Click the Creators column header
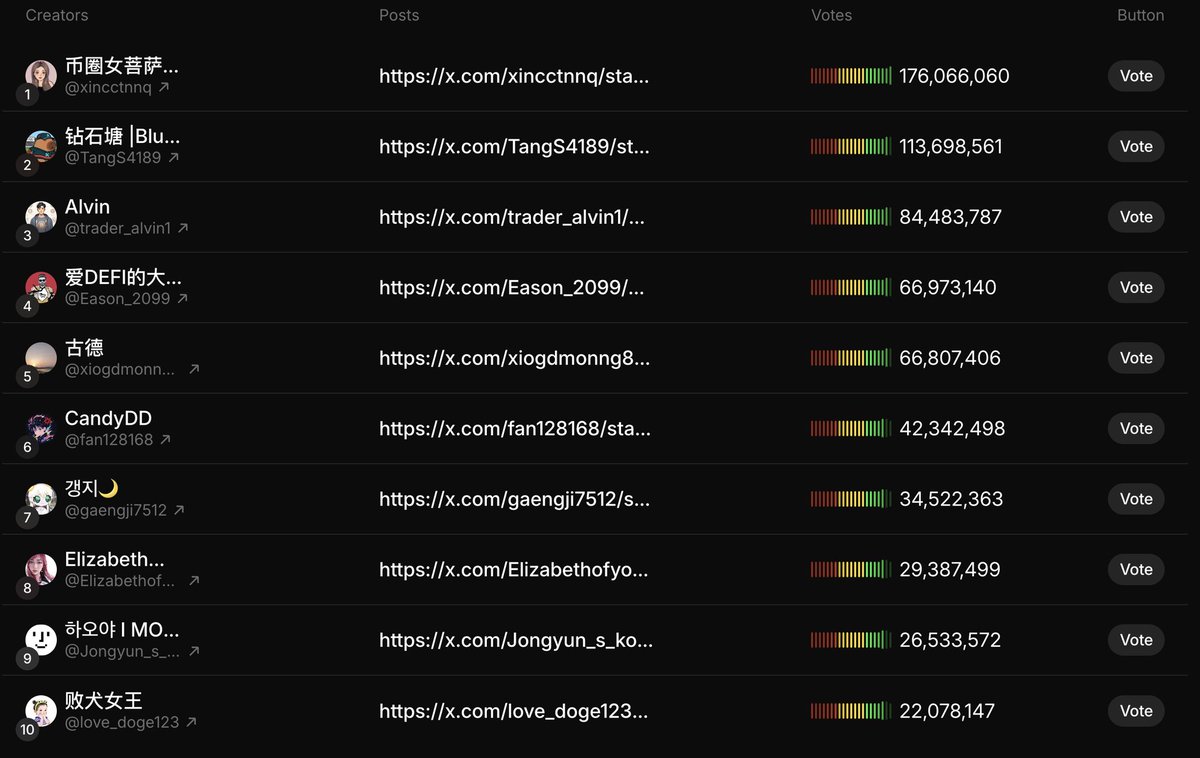The image size is (1200, 758). [56, 15]
